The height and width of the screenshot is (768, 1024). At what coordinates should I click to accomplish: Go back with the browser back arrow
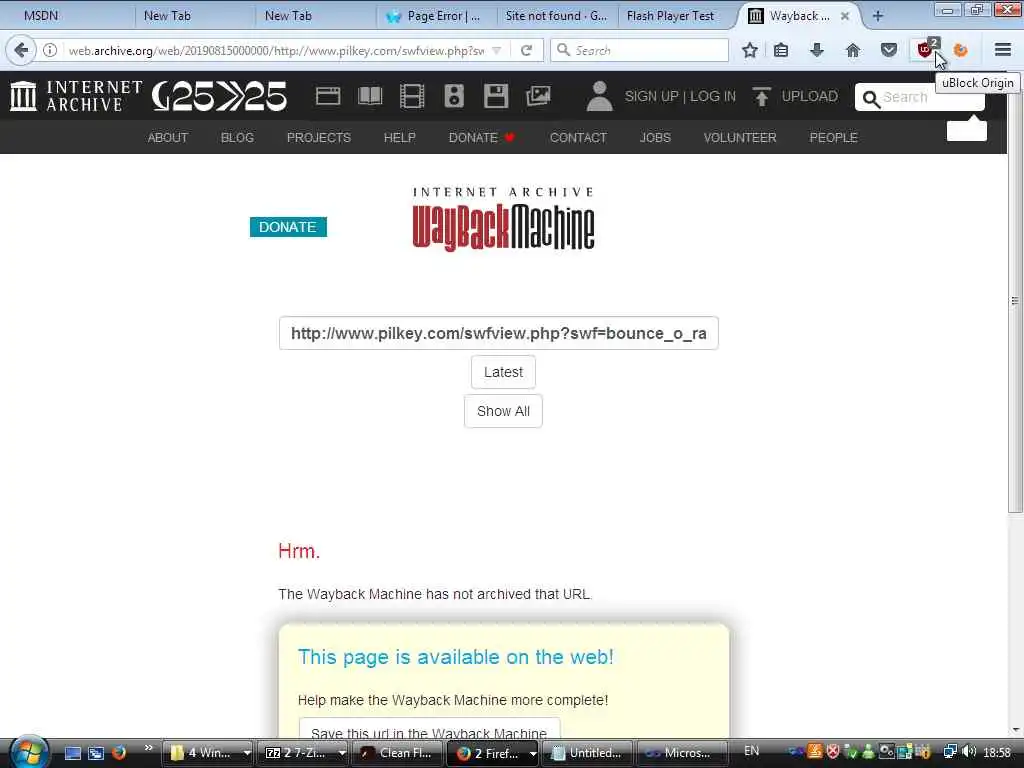click(22, 50)
